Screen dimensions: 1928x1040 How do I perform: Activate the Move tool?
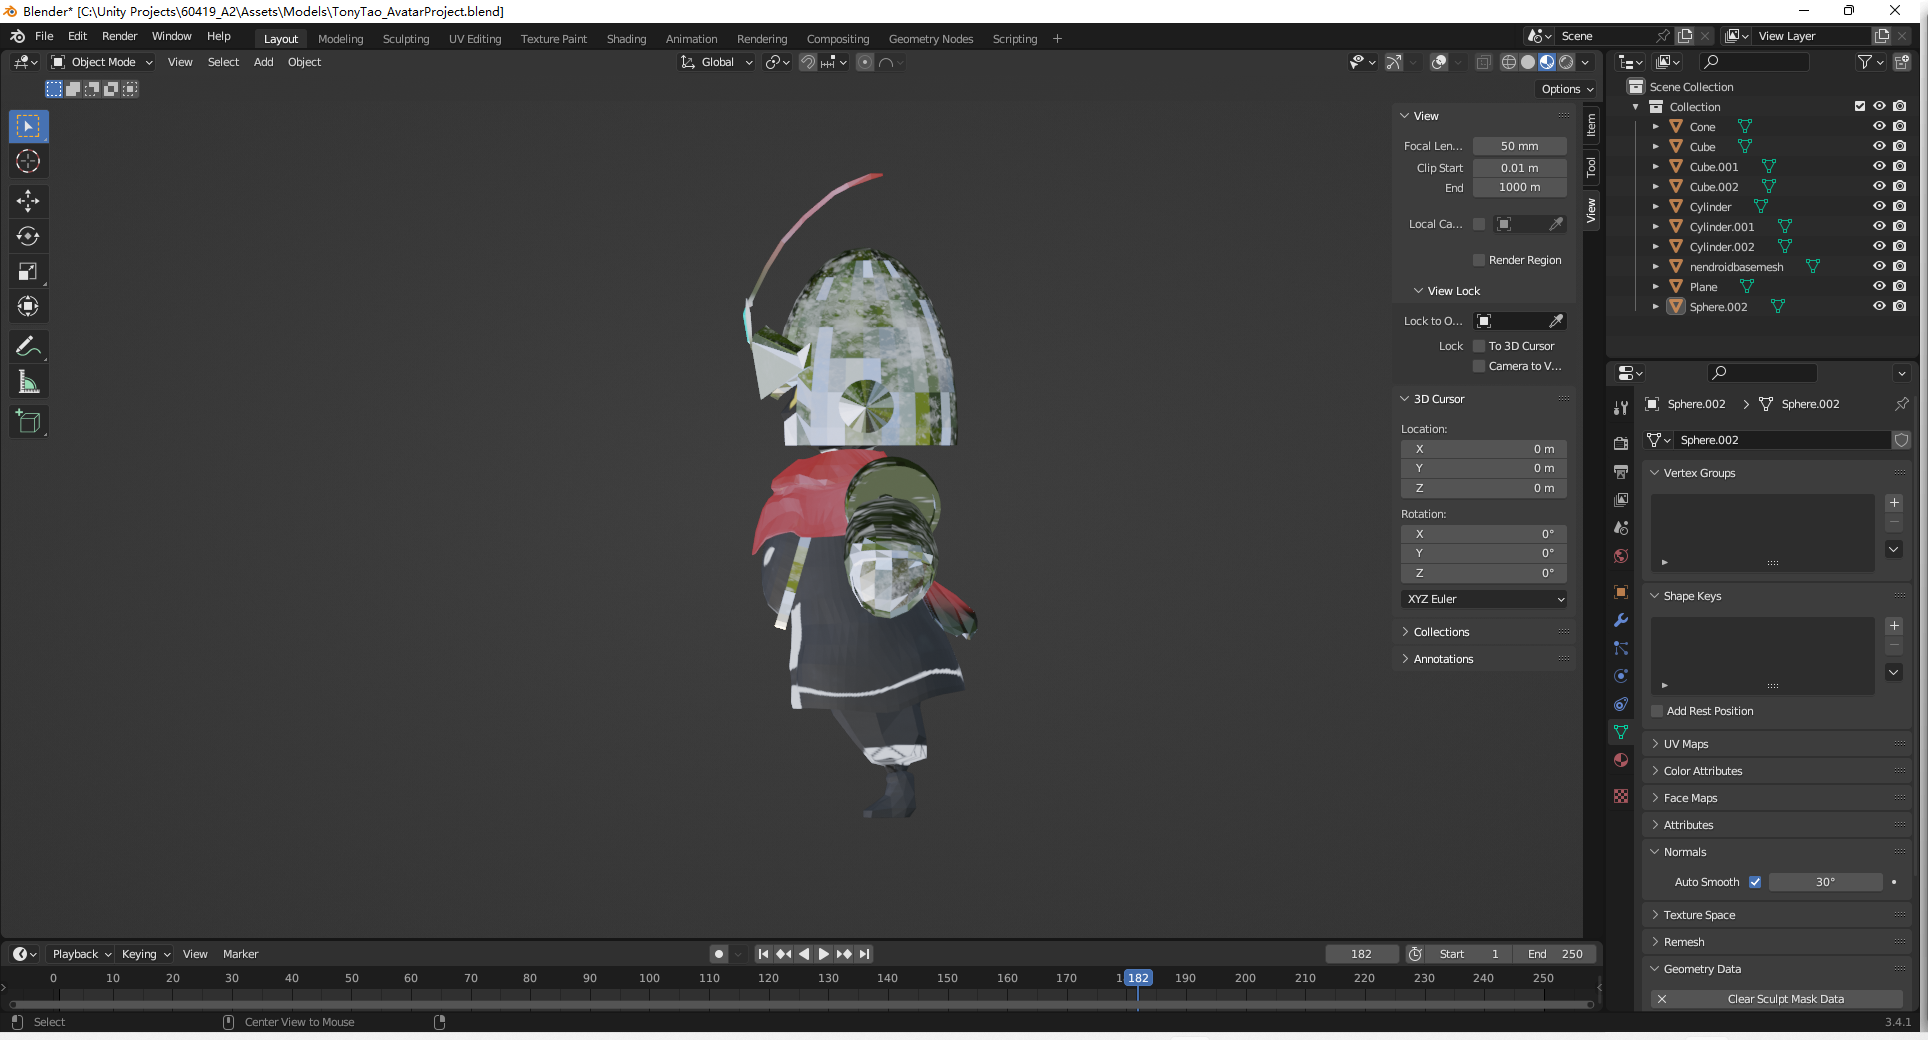click(x=28, y=201)
